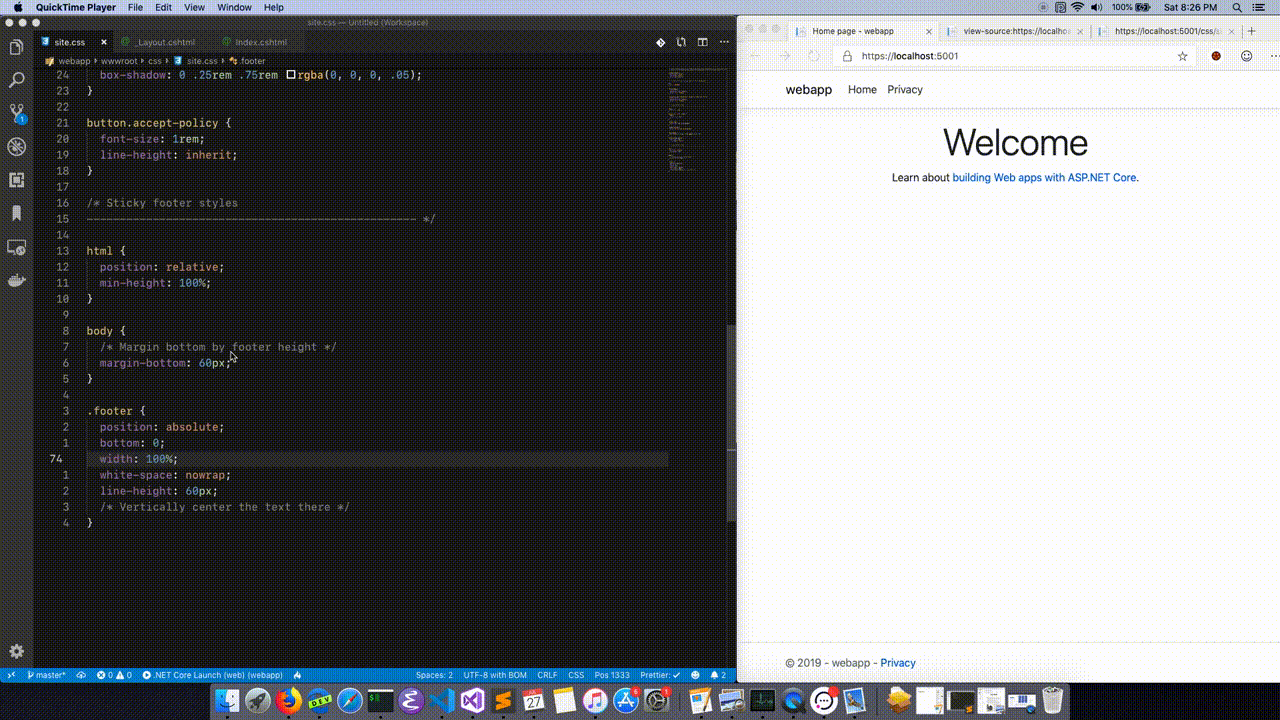Viewport: 1280px width, 720px height.
Task: Open Spotlight search in menu bar
Action: [x=1238, y=7]
